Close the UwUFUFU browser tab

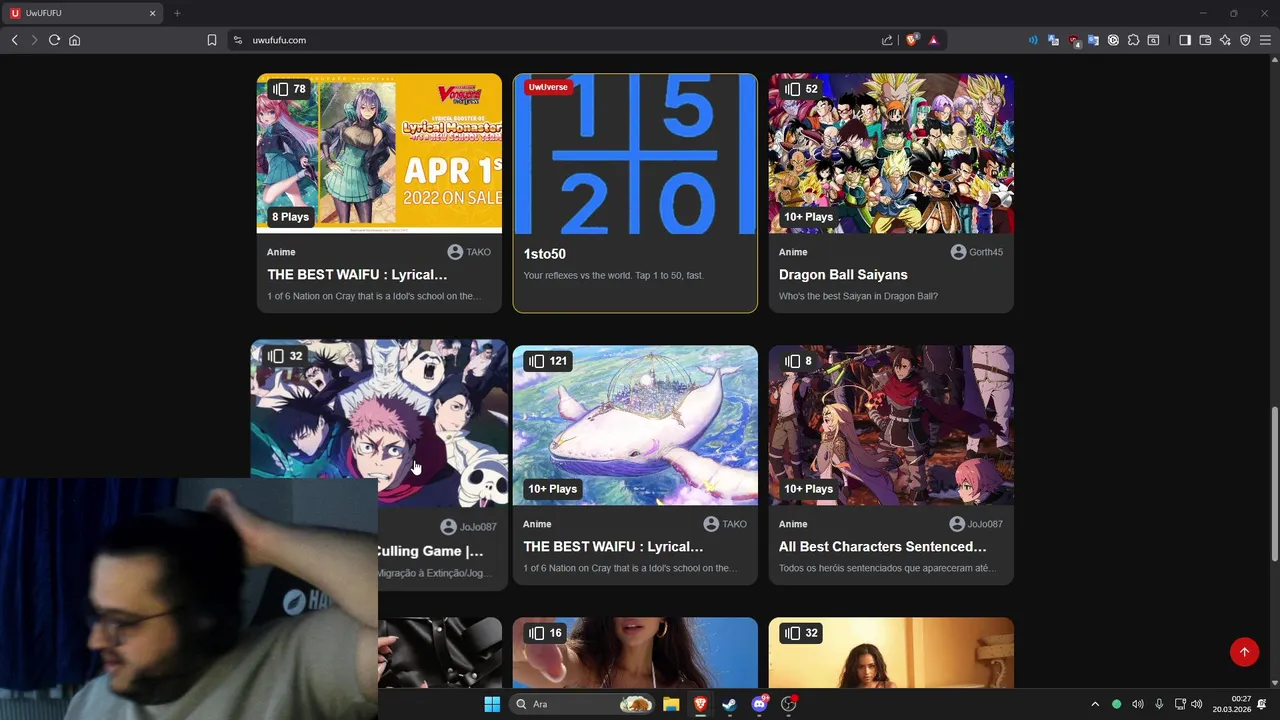click(x=153, y=13)
